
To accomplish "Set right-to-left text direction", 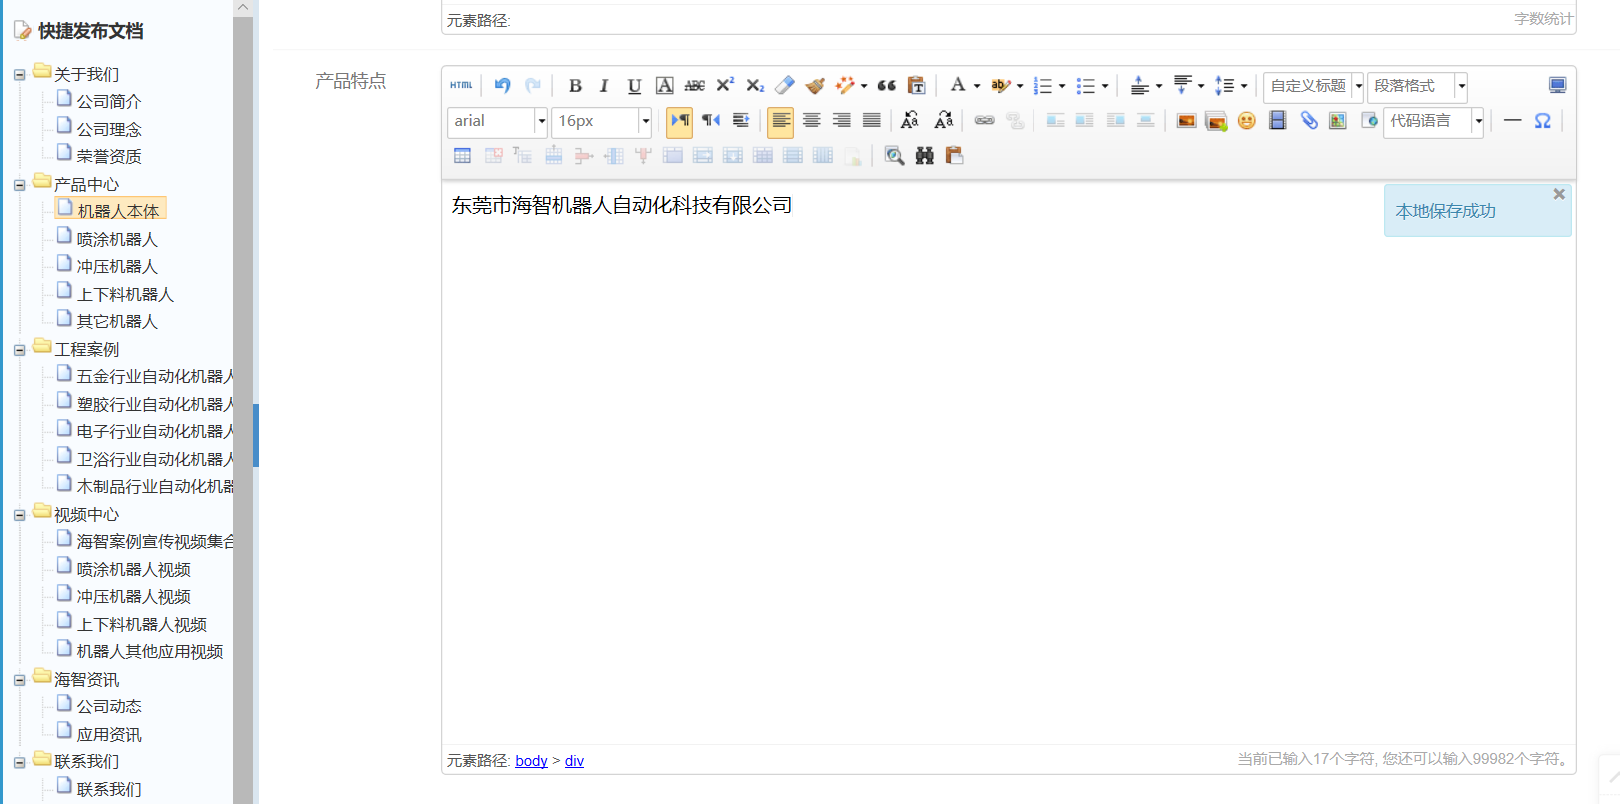I will click(711, 121).
